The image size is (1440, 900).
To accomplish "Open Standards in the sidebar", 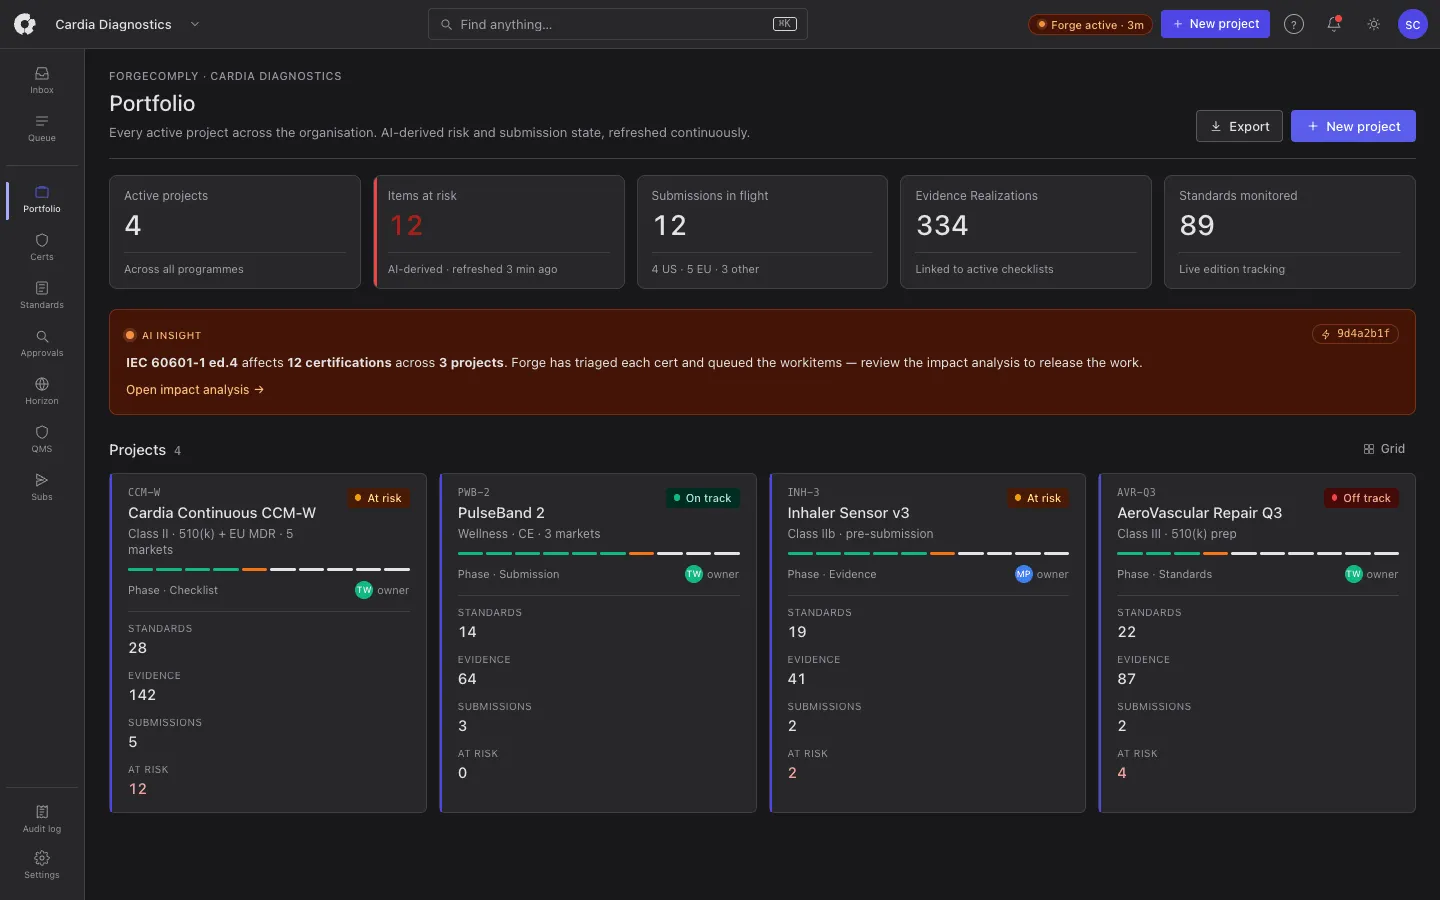I will click(x=42, y=295).
